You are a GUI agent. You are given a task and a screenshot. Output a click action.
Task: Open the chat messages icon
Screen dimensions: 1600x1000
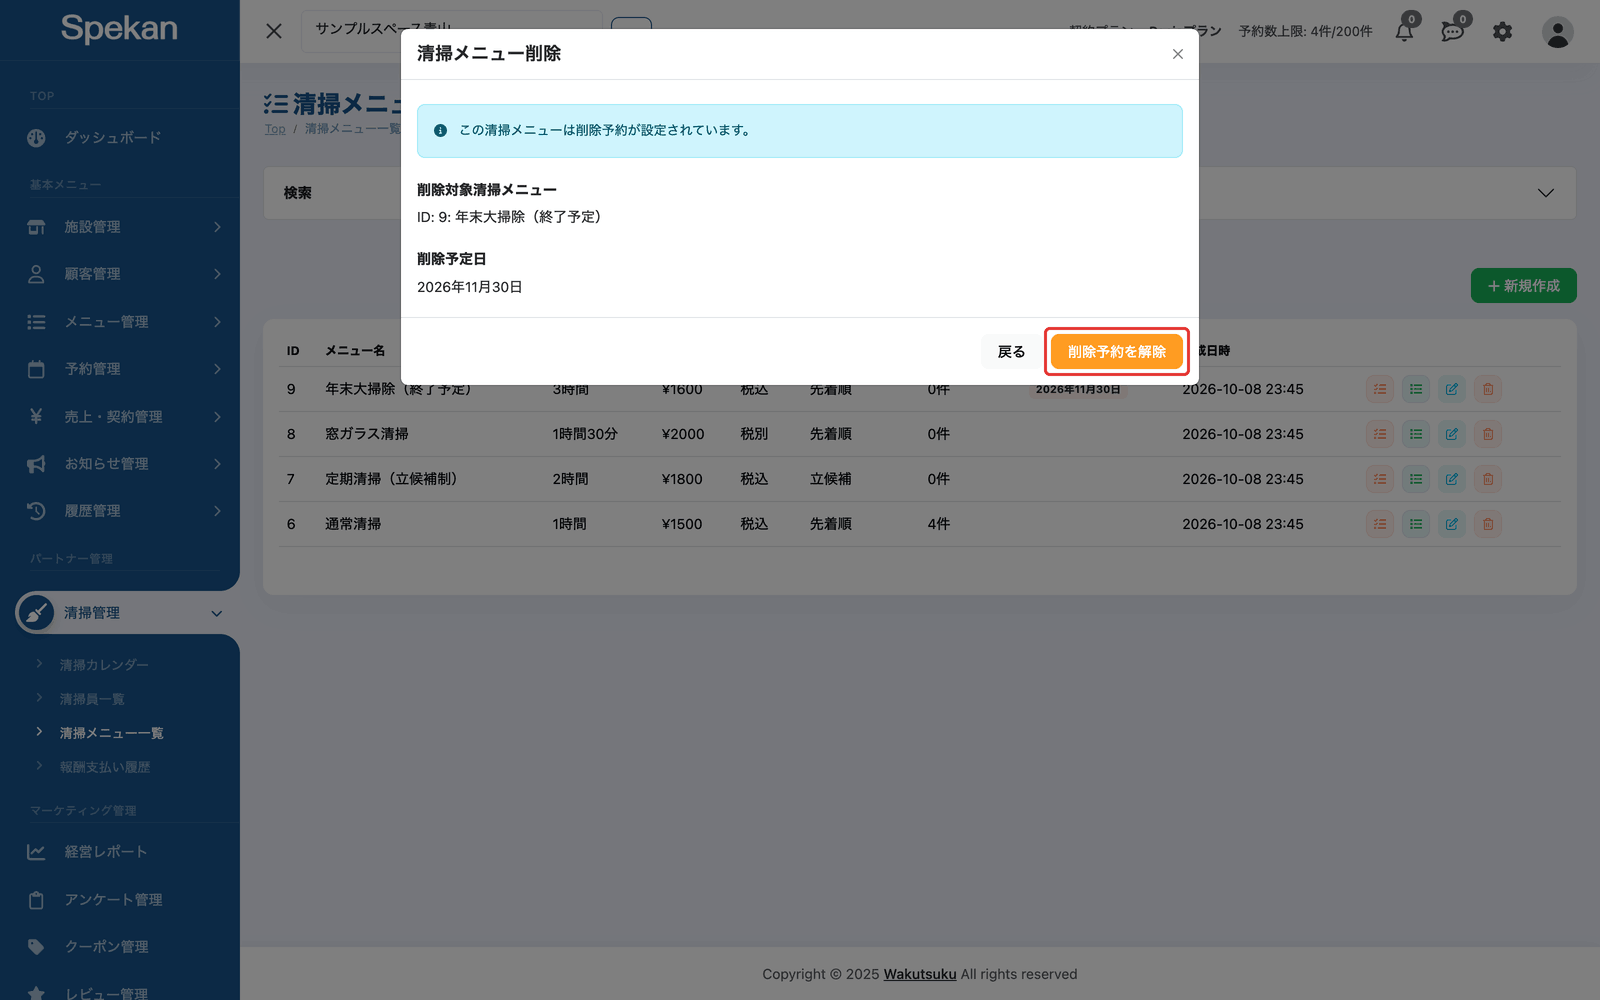coord(1453,31)
